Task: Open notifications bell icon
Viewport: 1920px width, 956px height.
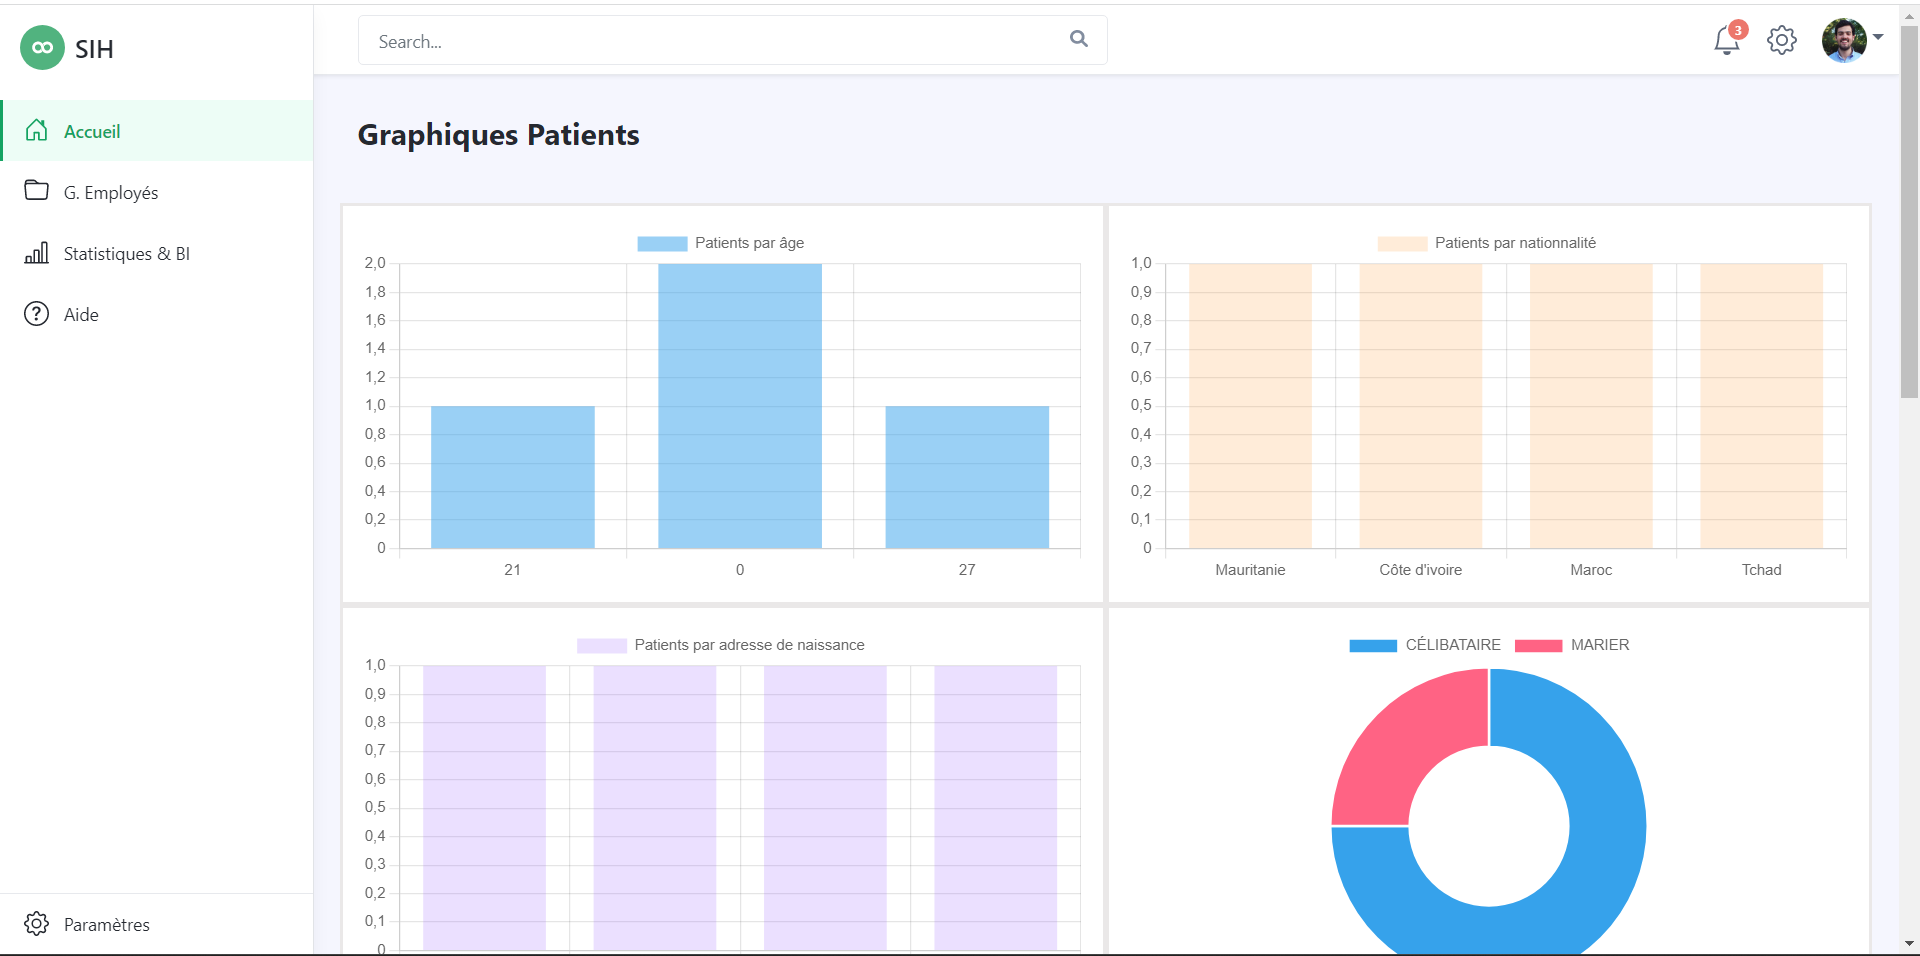Action: click(x=1726, y=41)
